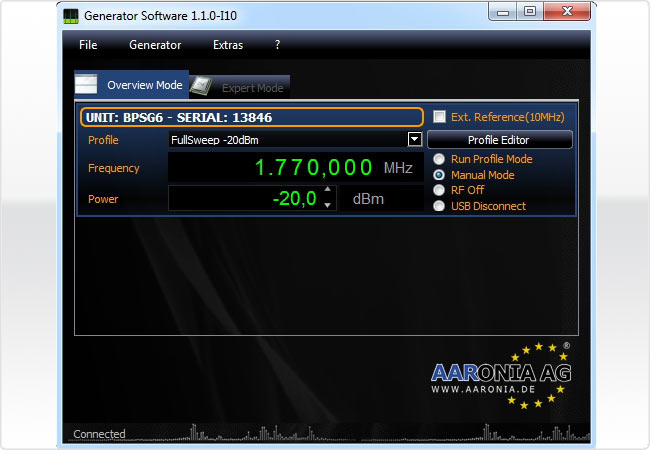Viewport: 650px width, 450px height.
Task: Click the Overview Mode tab icon
Action: [x=89, y=85]
